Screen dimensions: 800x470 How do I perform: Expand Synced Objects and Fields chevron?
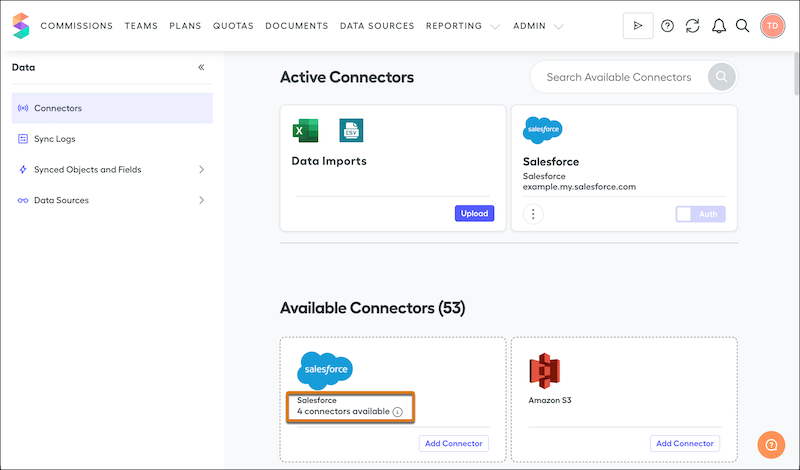[x=201, y=169]
